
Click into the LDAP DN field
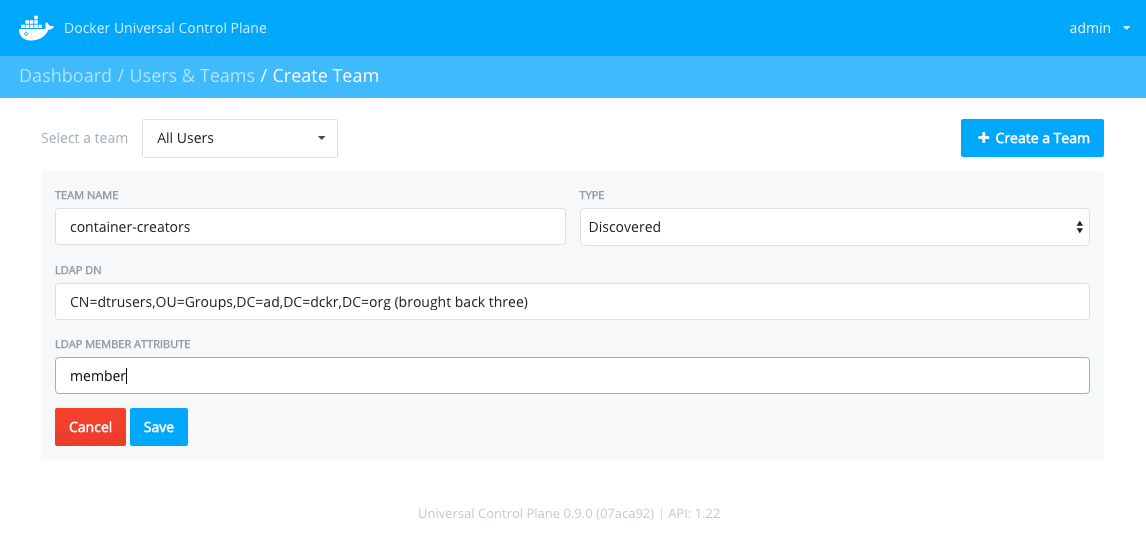pos(572,302)
